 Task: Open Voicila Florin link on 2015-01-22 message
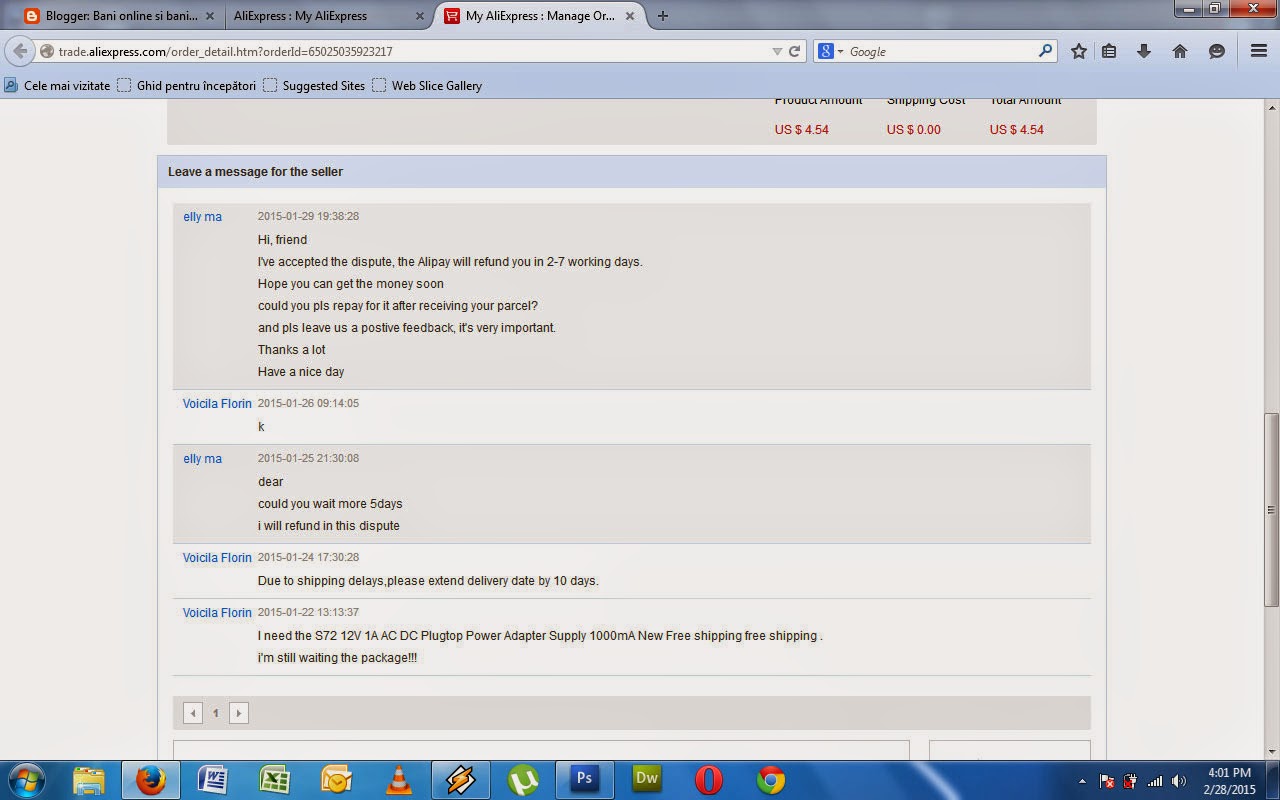217,613
